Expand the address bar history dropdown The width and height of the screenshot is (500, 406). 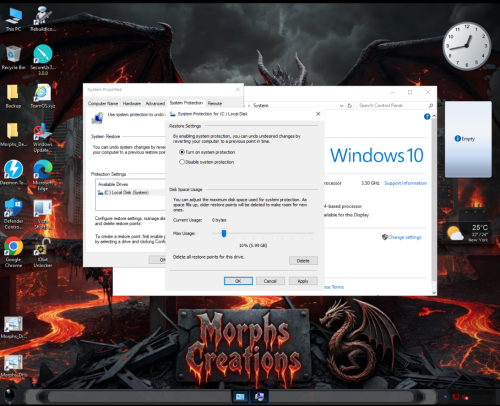pos(341,106)
